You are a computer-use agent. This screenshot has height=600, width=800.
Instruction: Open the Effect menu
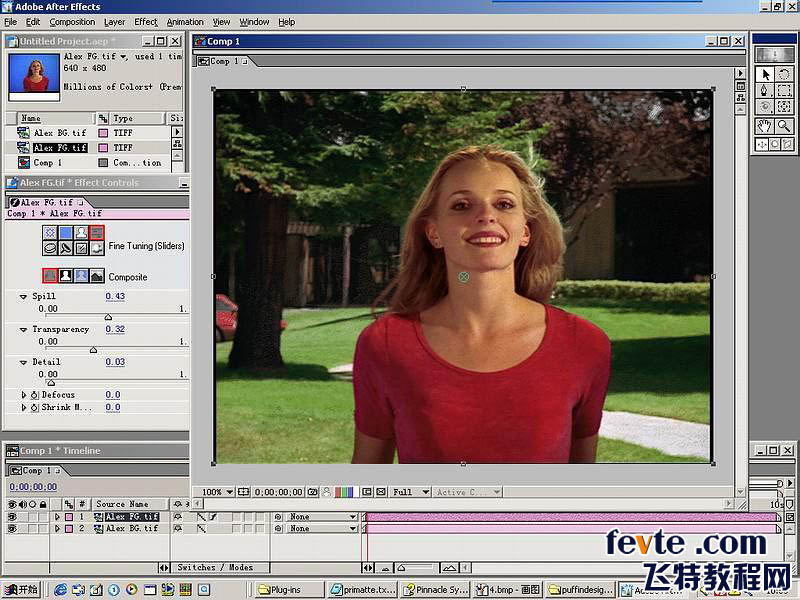[146, 22]
